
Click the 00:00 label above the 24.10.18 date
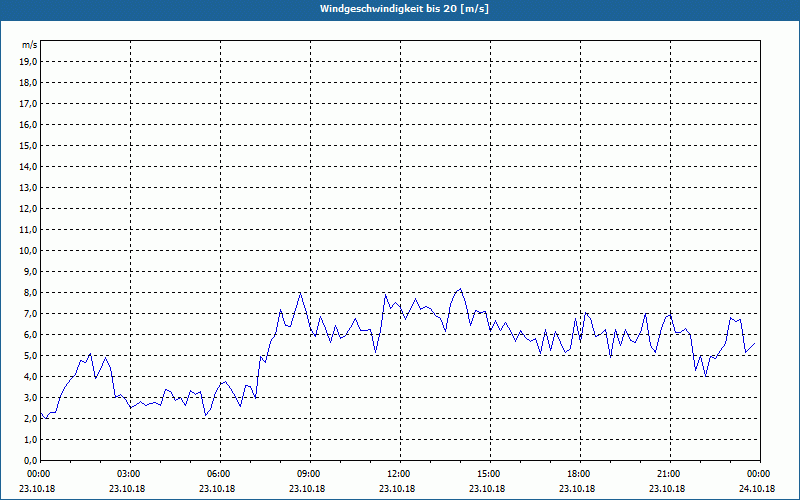pyautogui.click(x=760, y=474)
